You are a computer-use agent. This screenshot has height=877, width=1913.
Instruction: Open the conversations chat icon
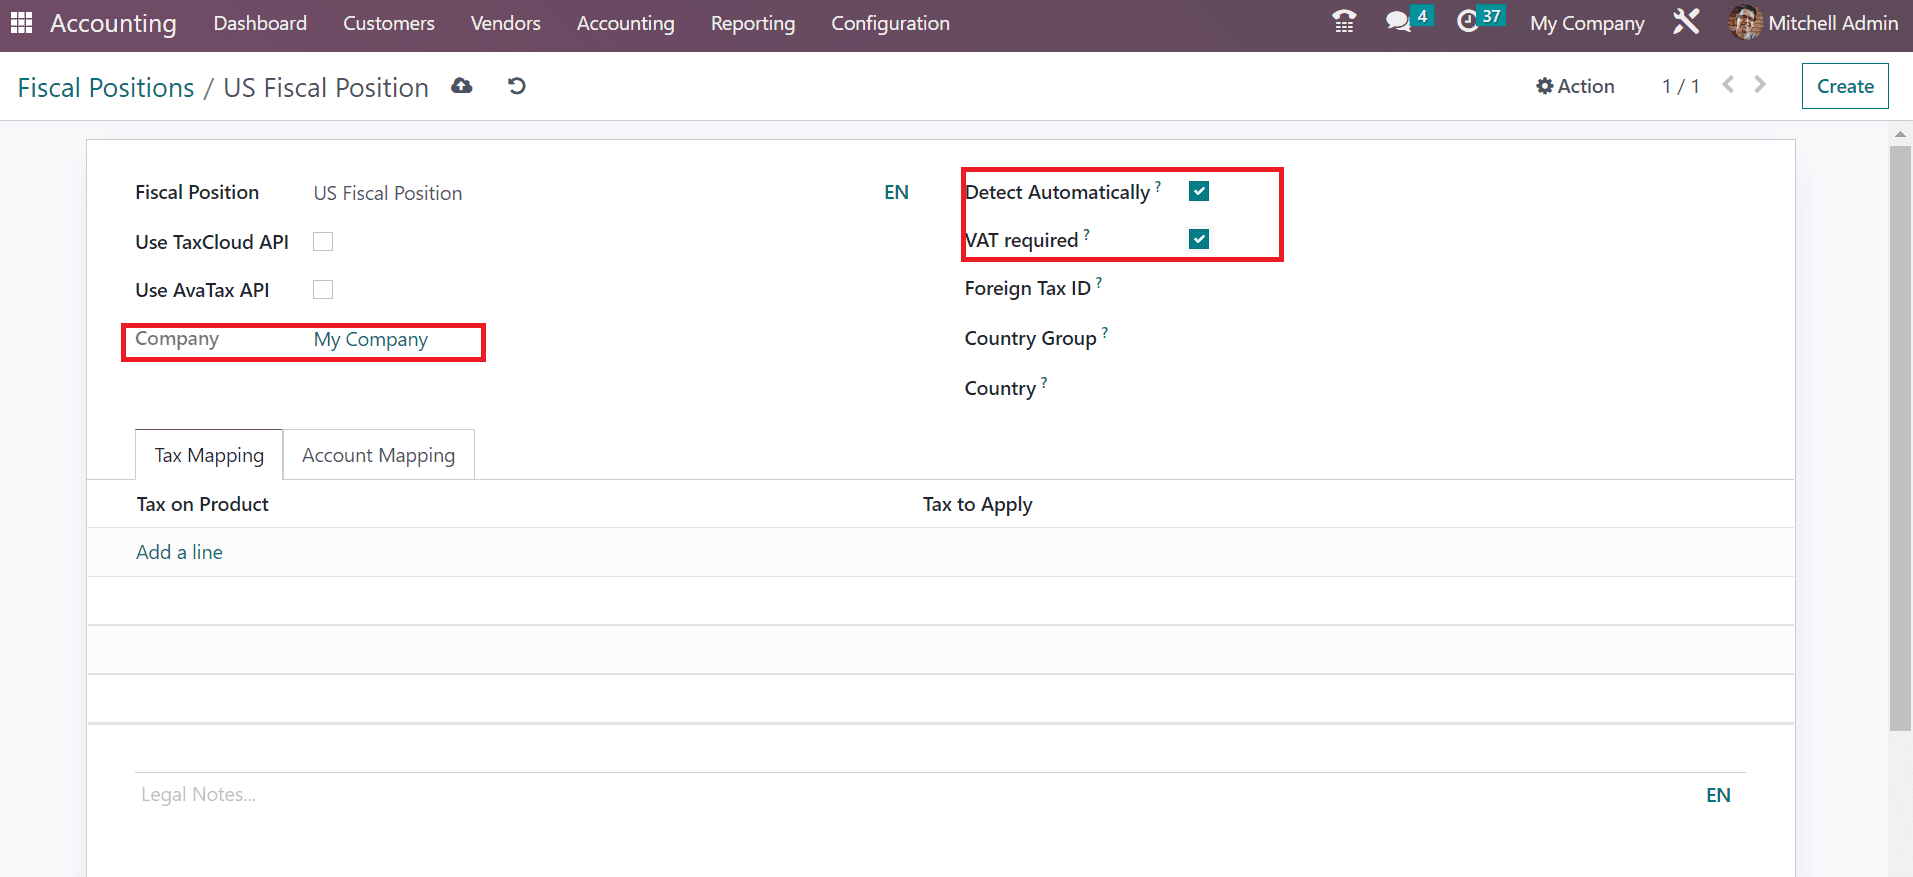pos(1398,22)
